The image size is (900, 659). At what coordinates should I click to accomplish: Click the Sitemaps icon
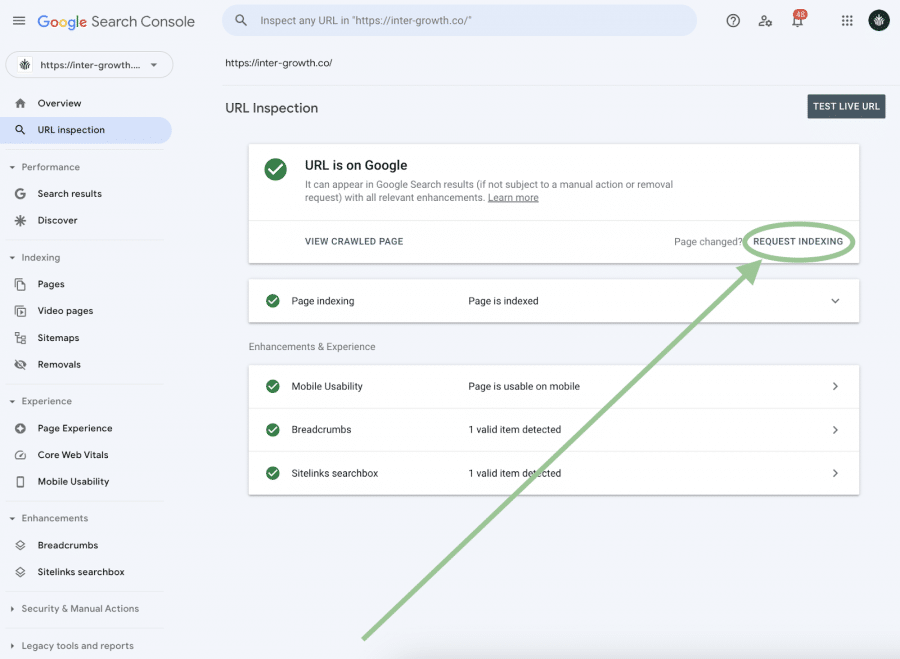pyautogui.click(x=20, y=338)
